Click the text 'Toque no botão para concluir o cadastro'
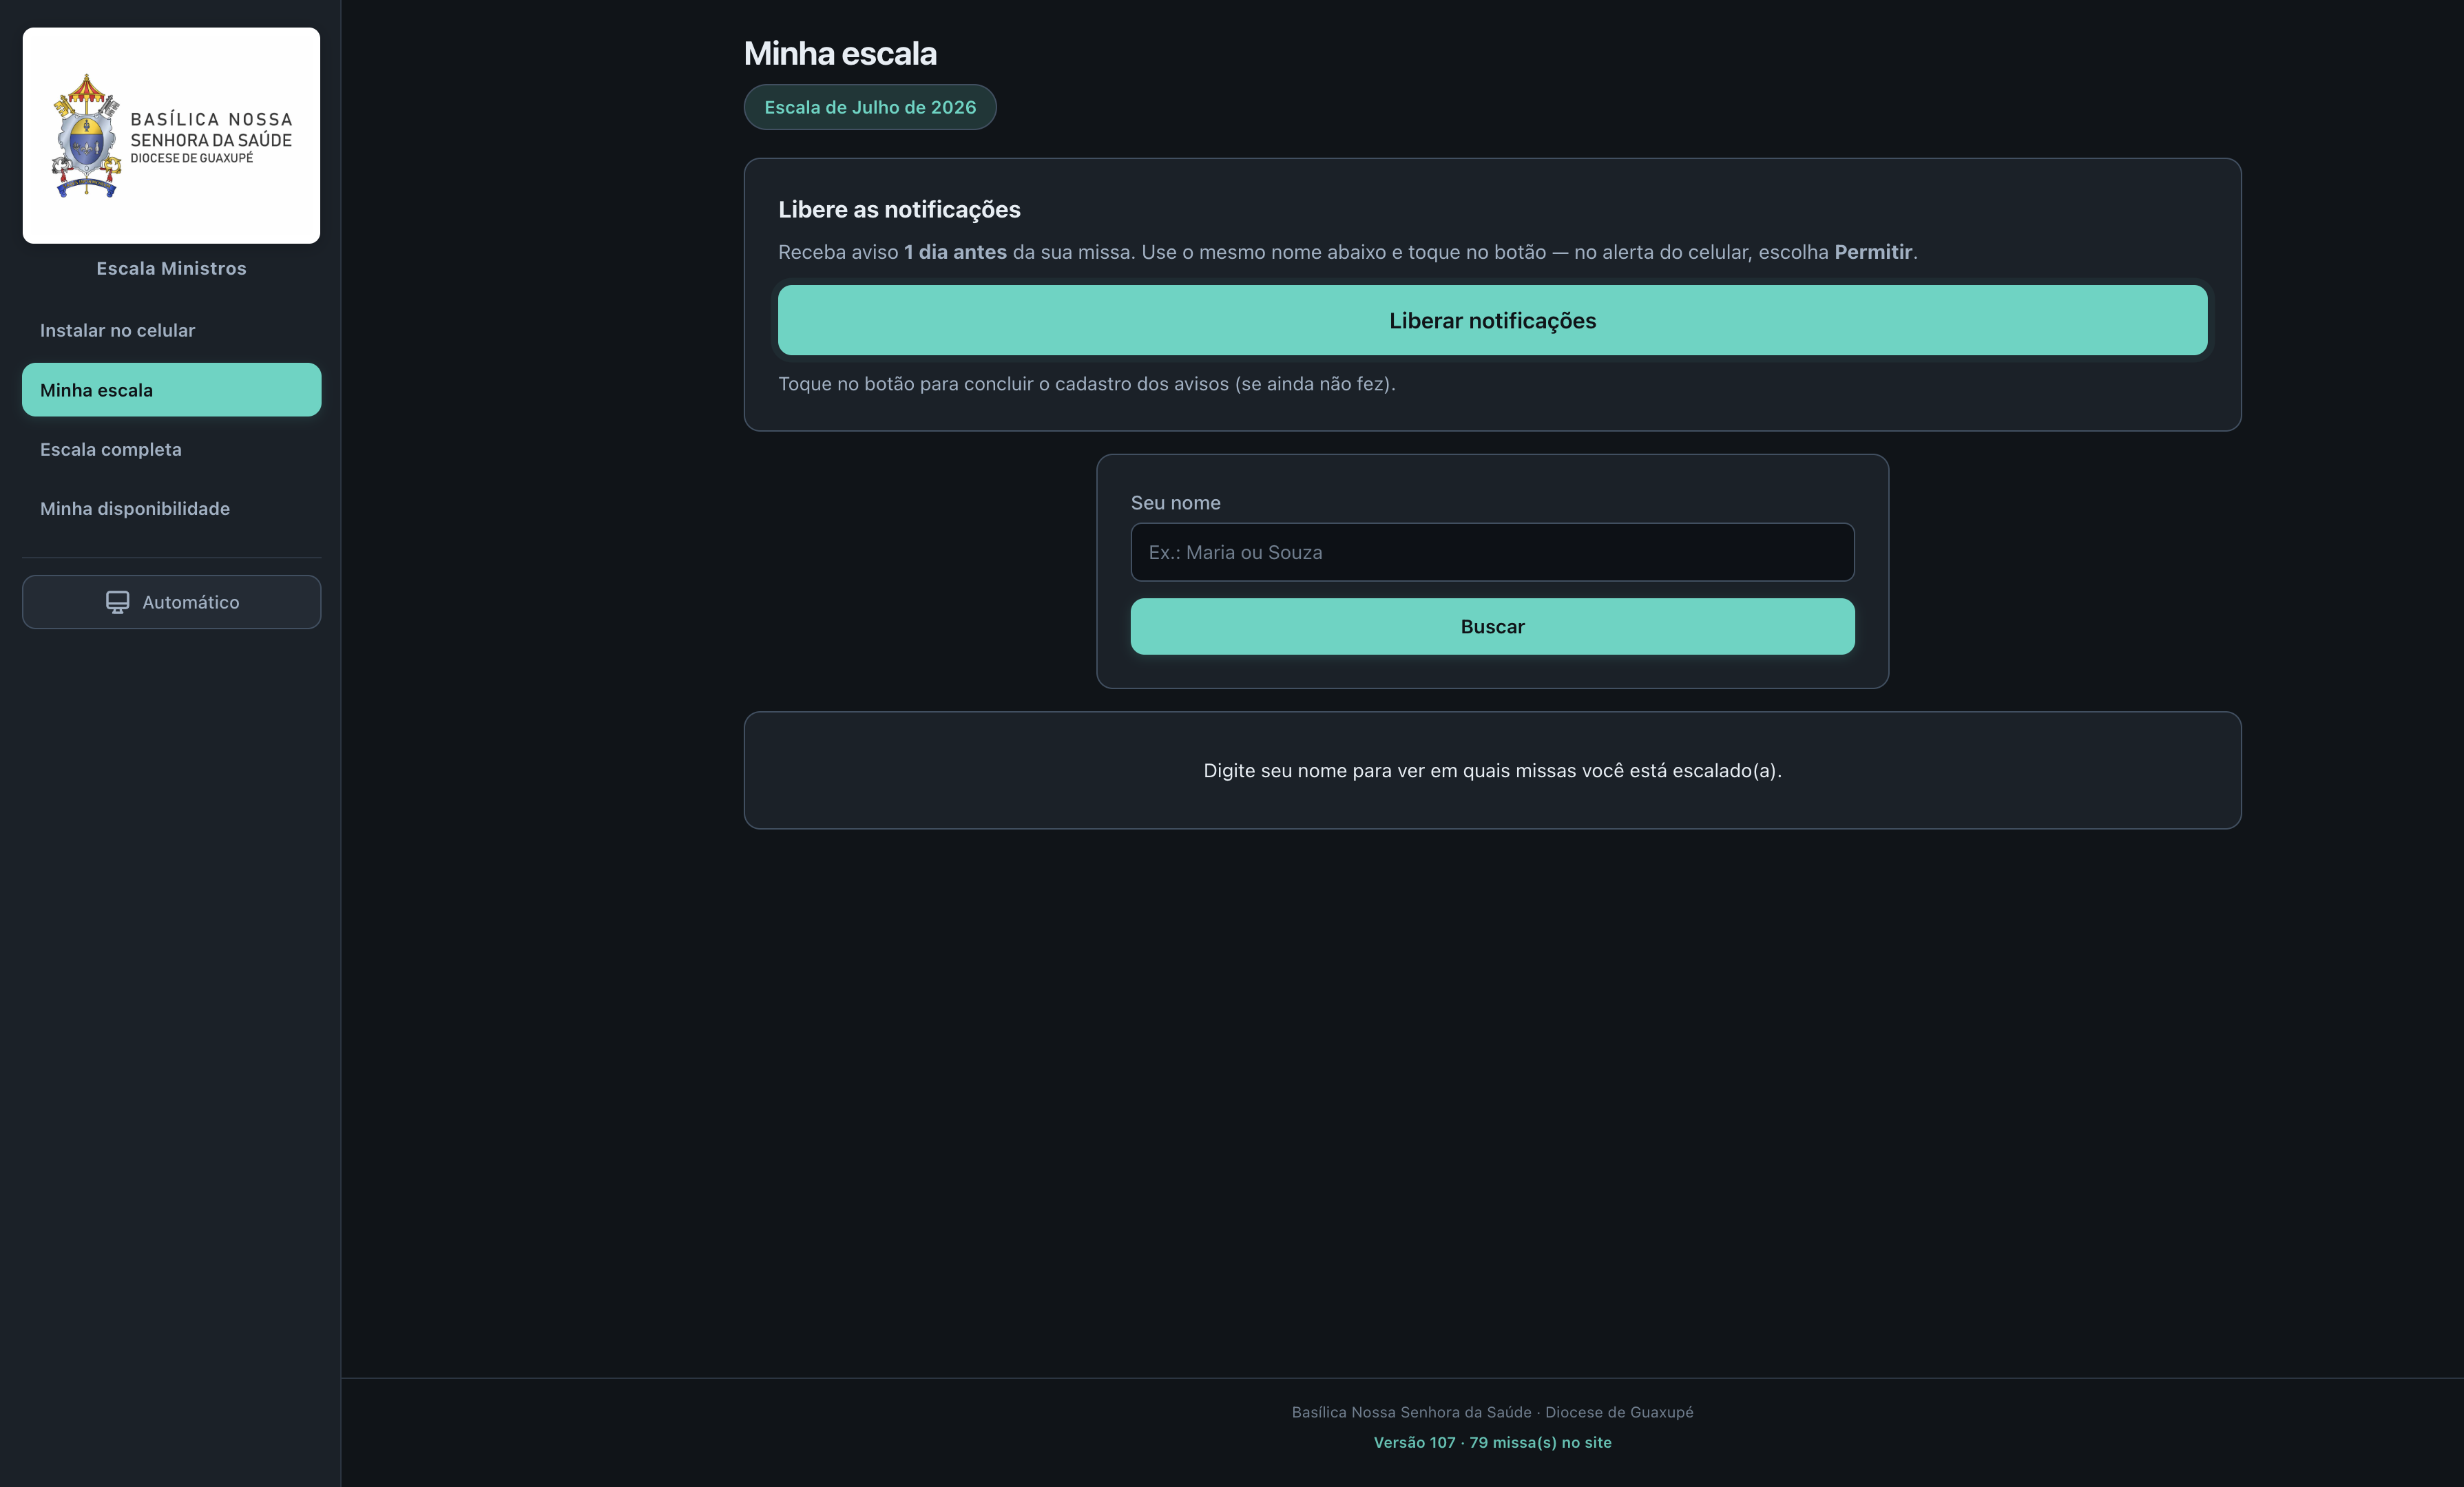This screenshot has height=1487, width=2464. (1087, 384)
